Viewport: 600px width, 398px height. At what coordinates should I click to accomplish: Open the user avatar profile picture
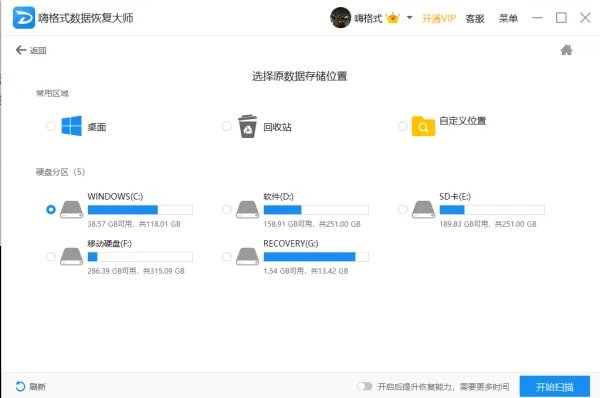(340, 18)
